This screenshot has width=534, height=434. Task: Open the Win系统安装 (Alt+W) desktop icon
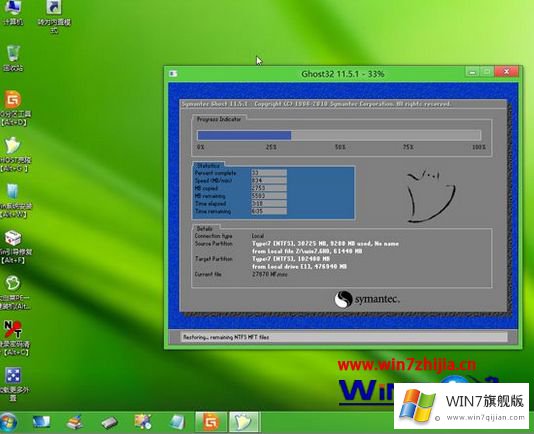[14, 200]
